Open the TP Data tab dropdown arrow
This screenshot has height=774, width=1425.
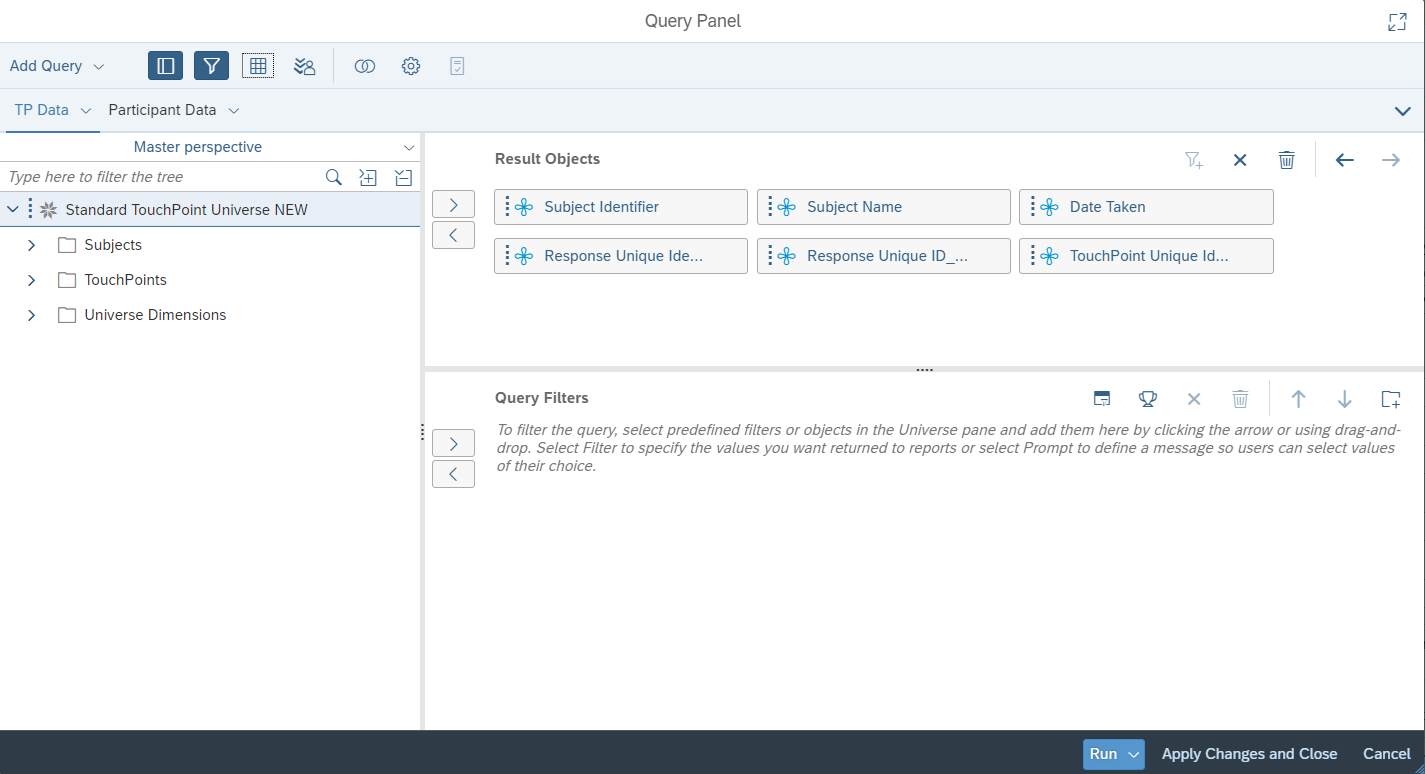(x=86, y=111)
